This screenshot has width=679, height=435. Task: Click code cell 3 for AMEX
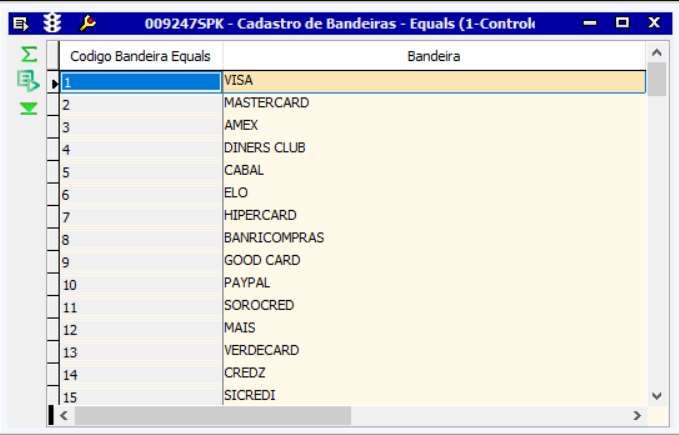coord(141,126)
